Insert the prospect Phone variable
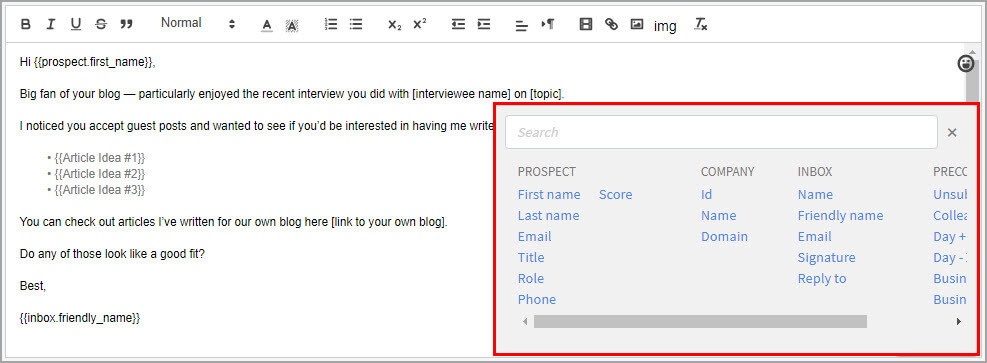 coord(537,299)
